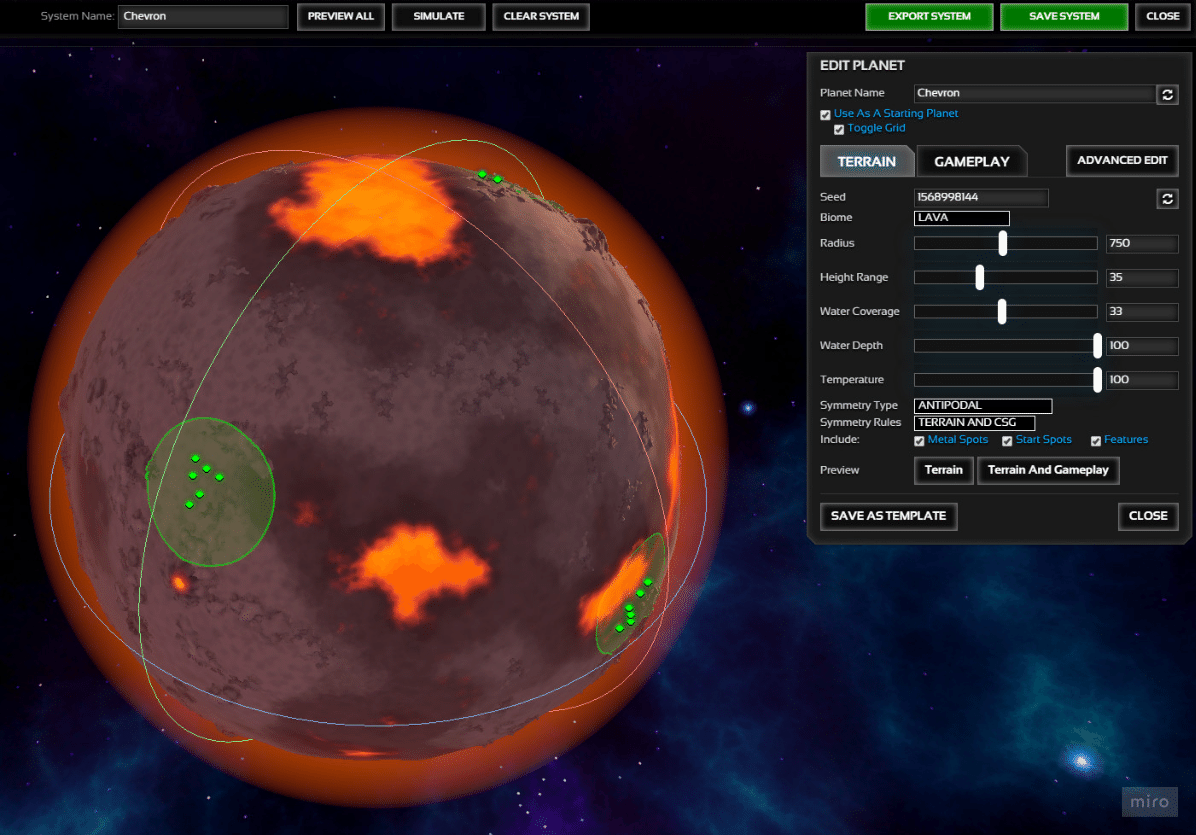Open the Symmetry Rules dropdown
Image resolution: width=1196 pixels, height=835 pixels.
[x=975, y=422]
